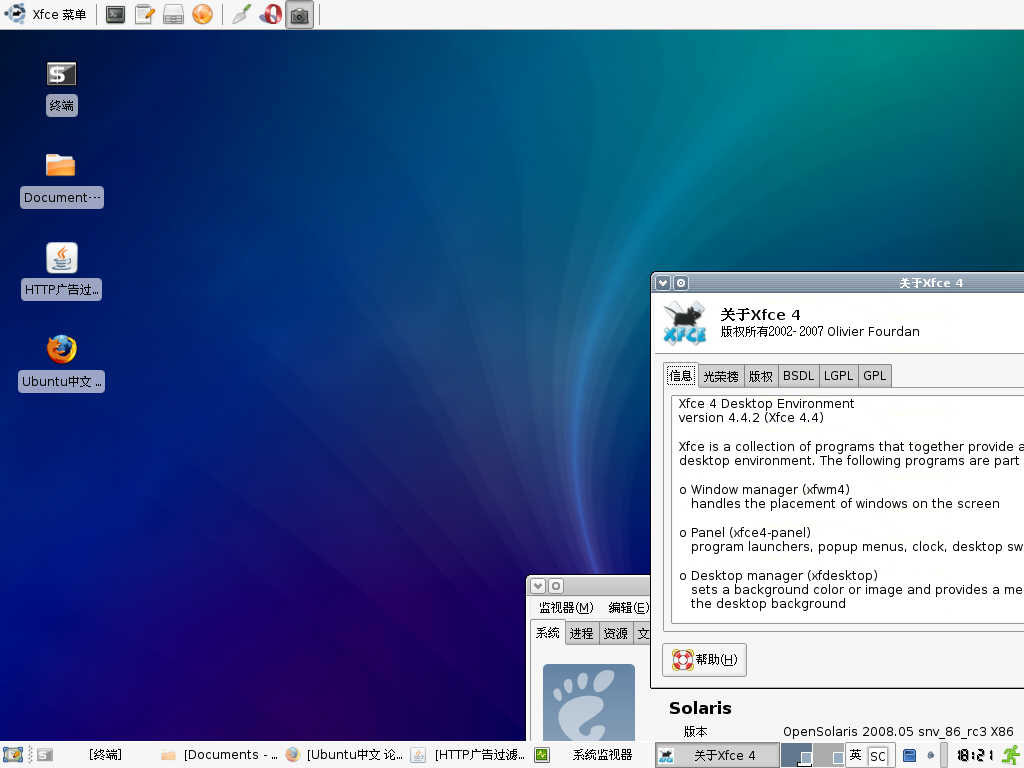Click the 'Solaris' heading text
The image size is (1024, 768).
point(700,708)
